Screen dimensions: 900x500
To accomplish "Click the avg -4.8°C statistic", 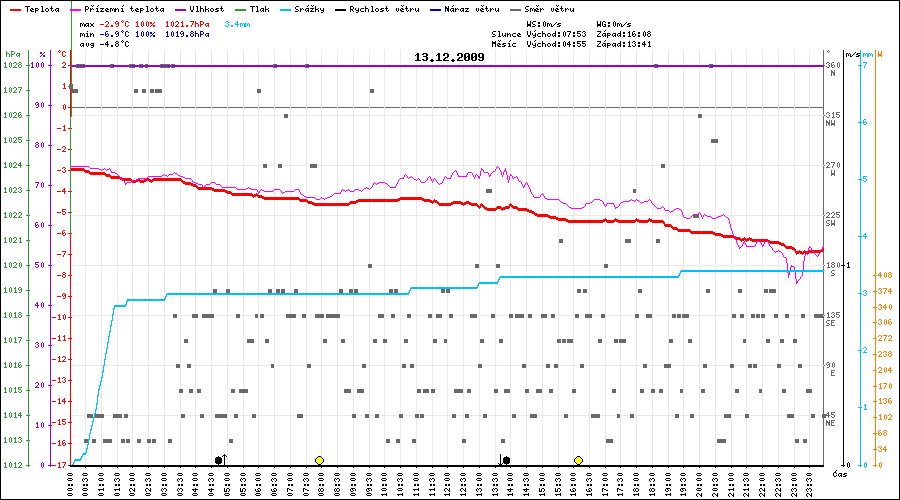I will click(x=105, y=43).
